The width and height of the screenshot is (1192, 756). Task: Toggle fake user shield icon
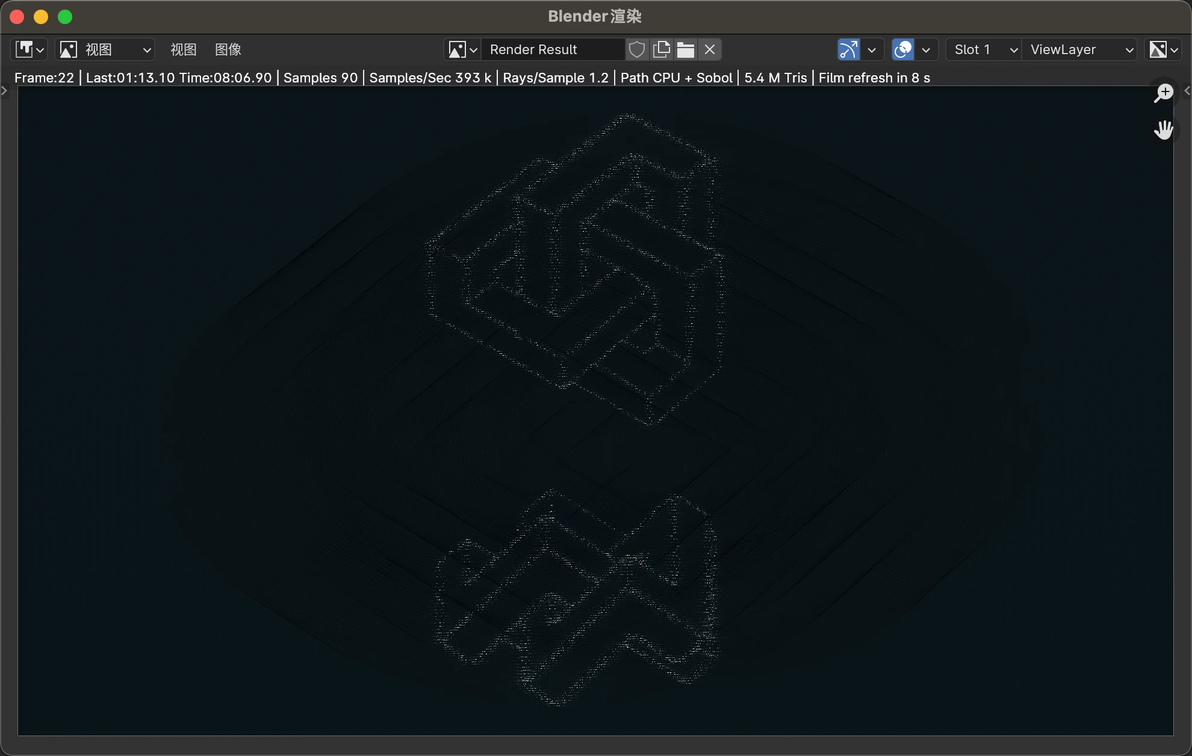[x=637, y=49]
